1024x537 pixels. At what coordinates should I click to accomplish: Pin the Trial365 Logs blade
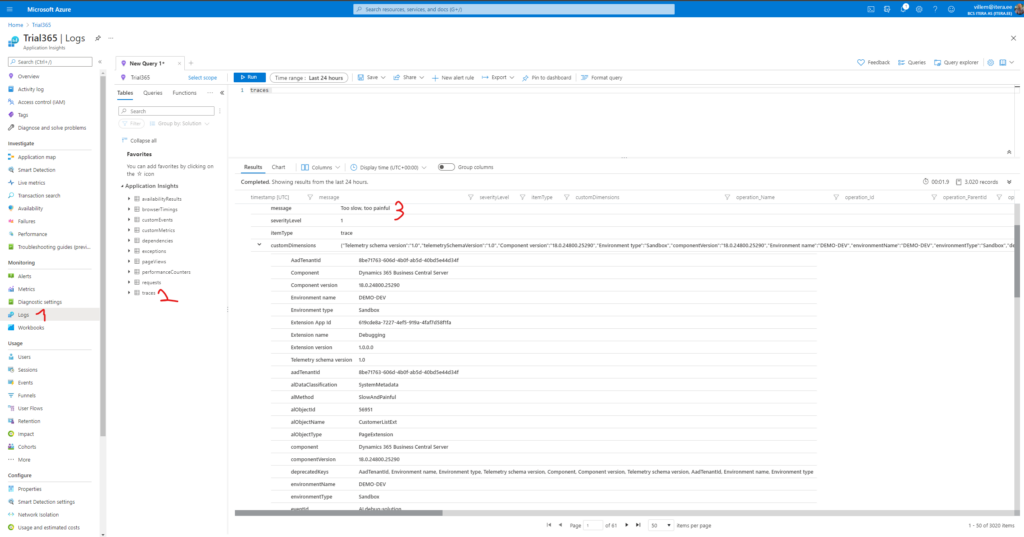(x=98, y=39)
